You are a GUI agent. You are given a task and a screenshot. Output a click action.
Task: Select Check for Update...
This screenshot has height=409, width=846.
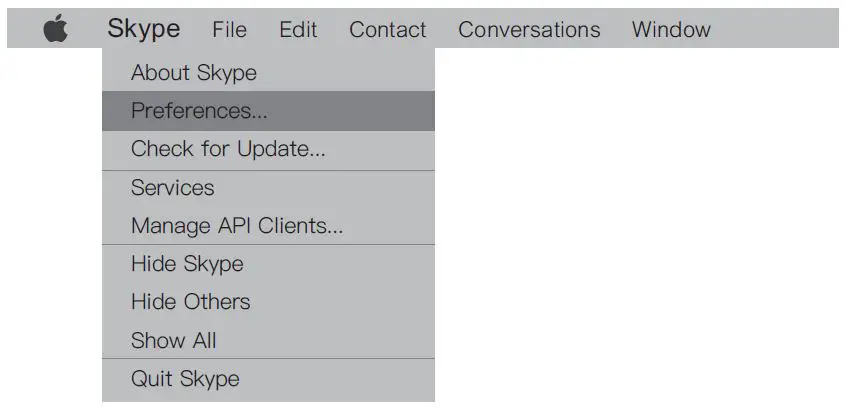pyautogui.click(x=228, y=150)
